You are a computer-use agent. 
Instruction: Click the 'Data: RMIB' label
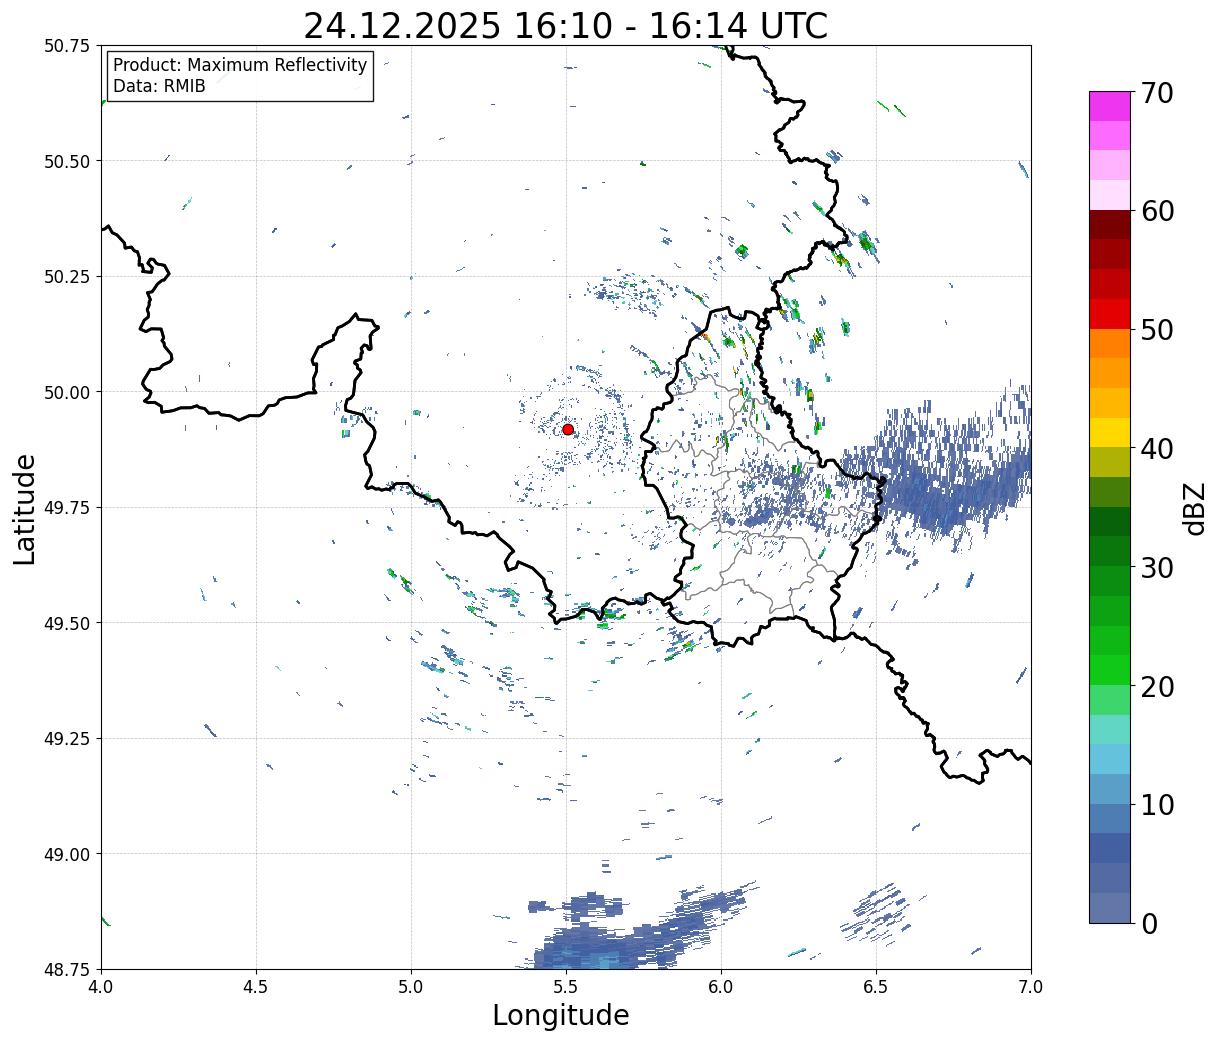(x=159, y=87)
